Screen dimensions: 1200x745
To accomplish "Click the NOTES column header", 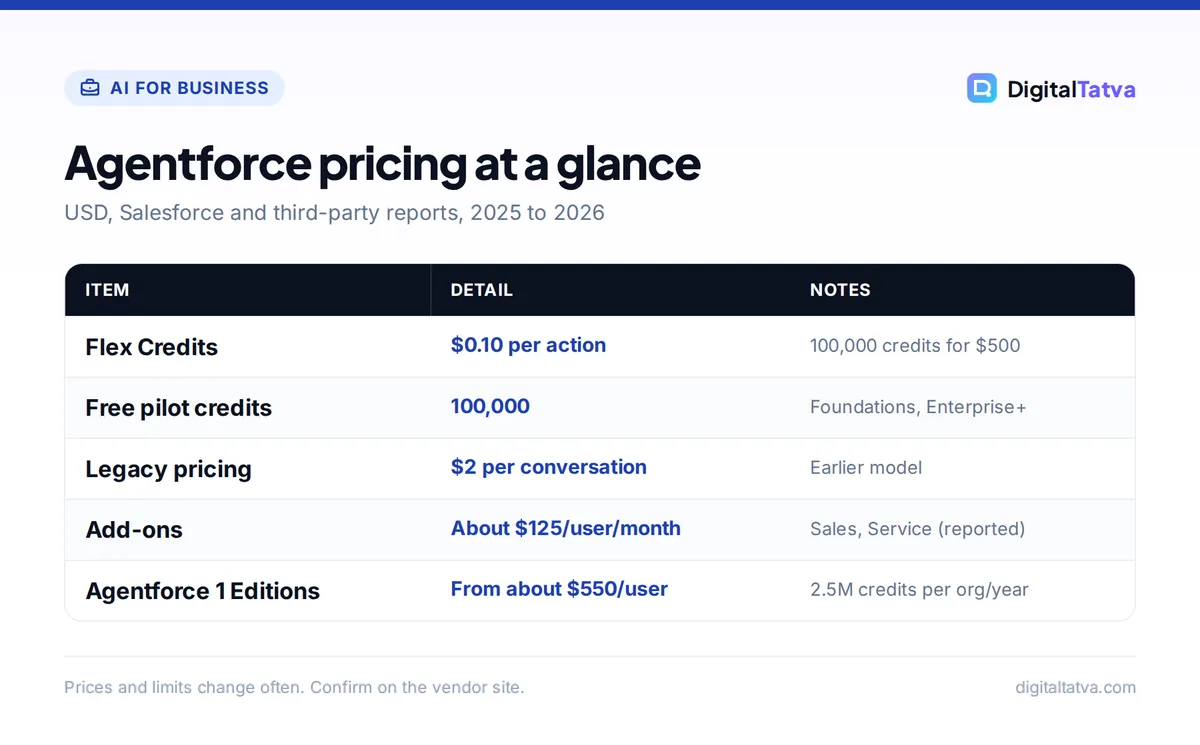I will pos(840,290).
